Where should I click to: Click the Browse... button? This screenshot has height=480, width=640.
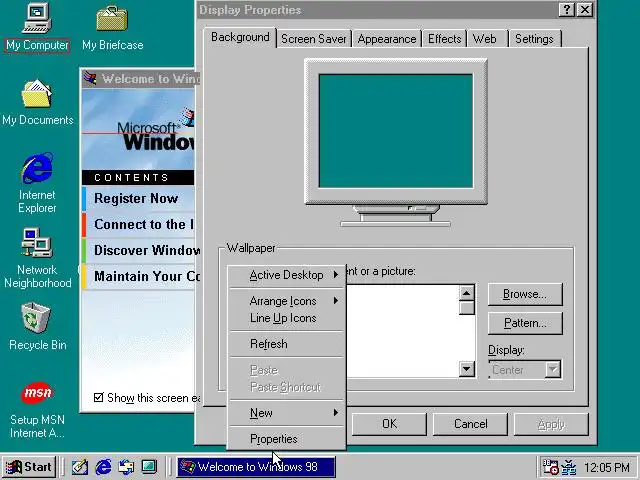pyautogui.click(x=525, y=294)
